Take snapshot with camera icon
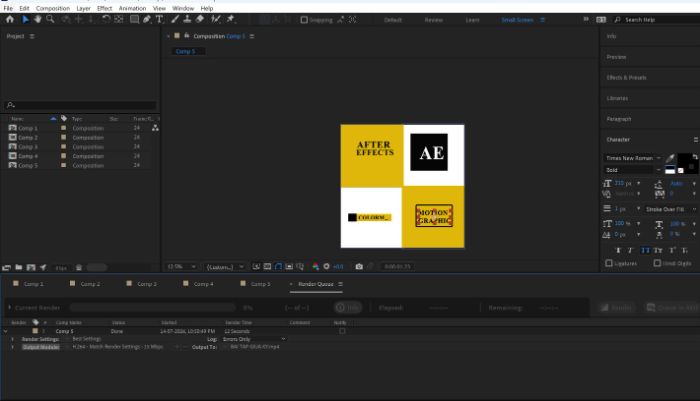 pos(359,267)
